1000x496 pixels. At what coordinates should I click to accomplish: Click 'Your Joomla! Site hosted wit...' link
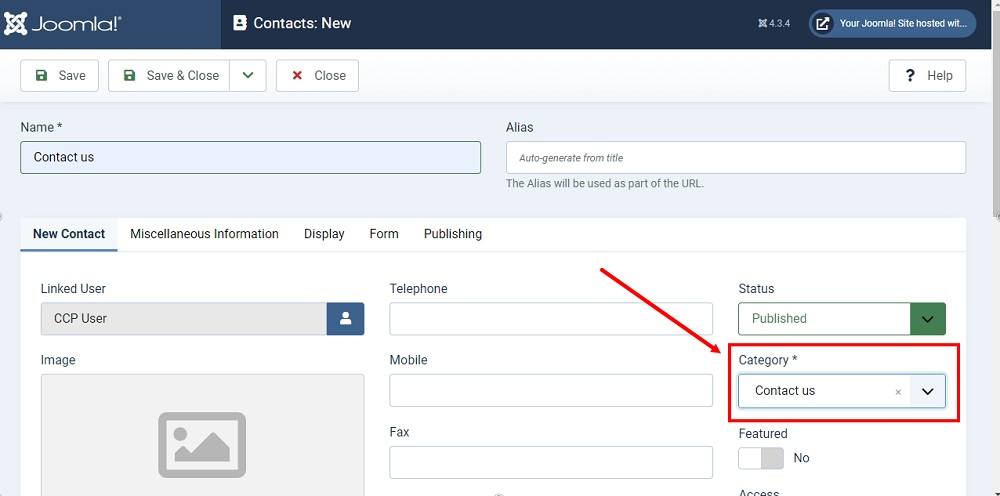893,24
